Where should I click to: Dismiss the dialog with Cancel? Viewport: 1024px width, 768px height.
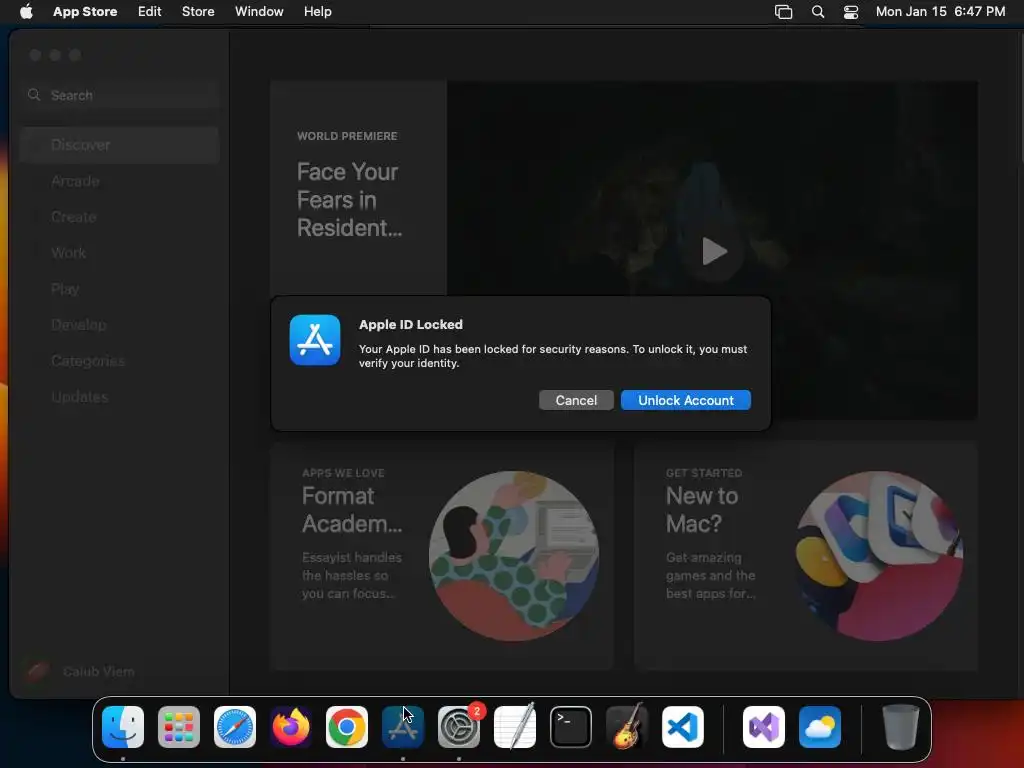pos(576,400)
